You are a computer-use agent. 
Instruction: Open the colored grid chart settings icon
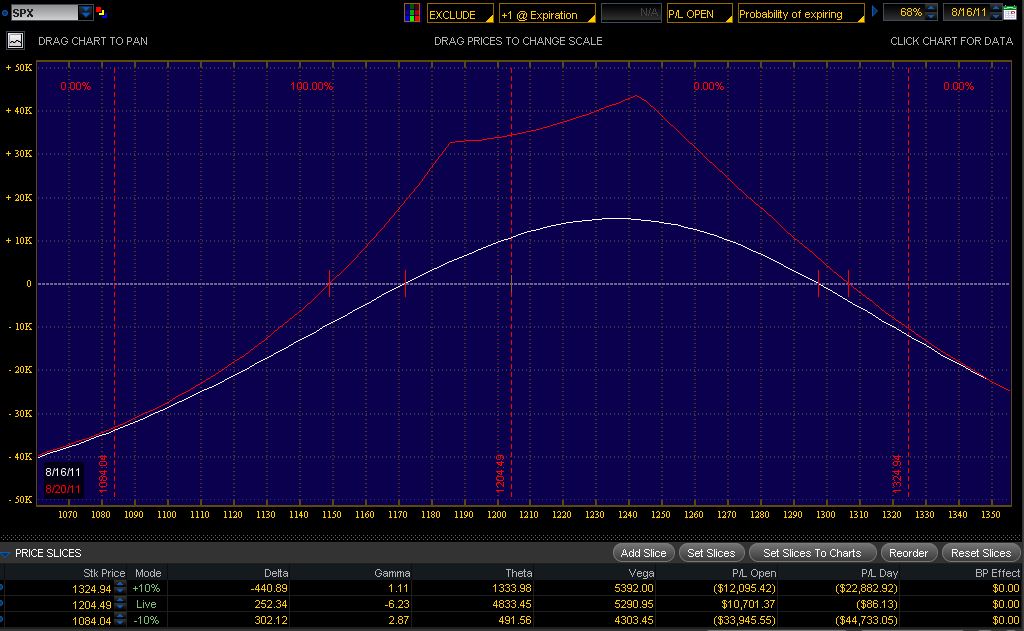(x=412, y=13)
